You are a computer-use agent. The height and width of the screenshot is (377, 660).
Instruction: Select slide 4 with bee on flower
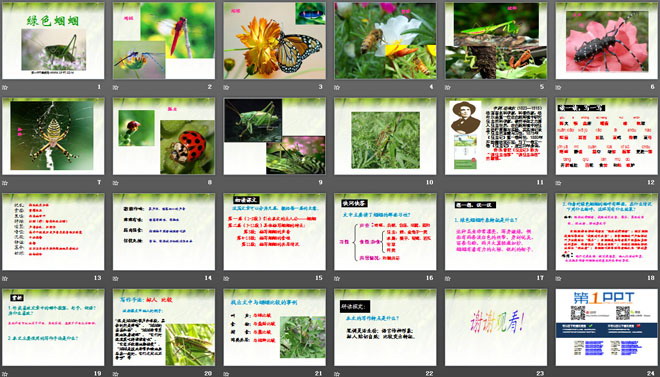(x=385, y=41)
